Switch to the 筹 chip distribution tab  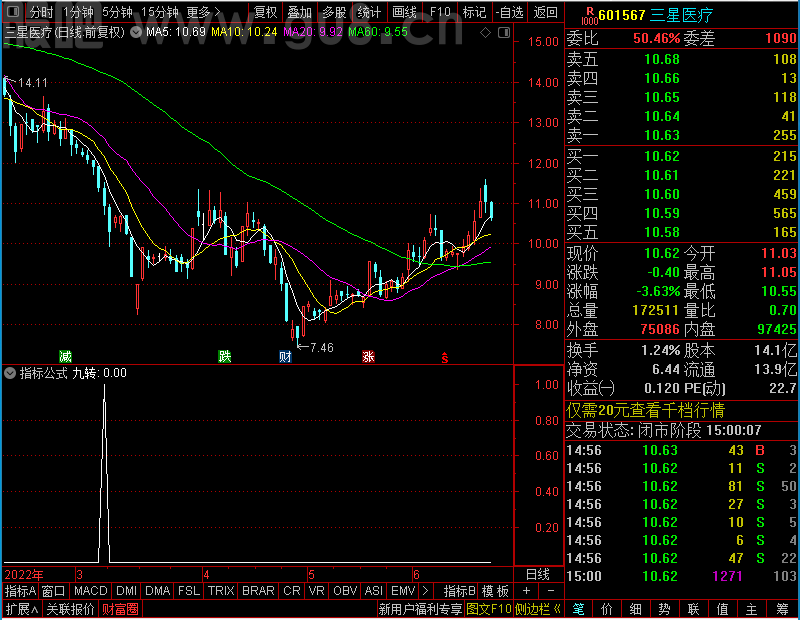[x=782, y=609]
